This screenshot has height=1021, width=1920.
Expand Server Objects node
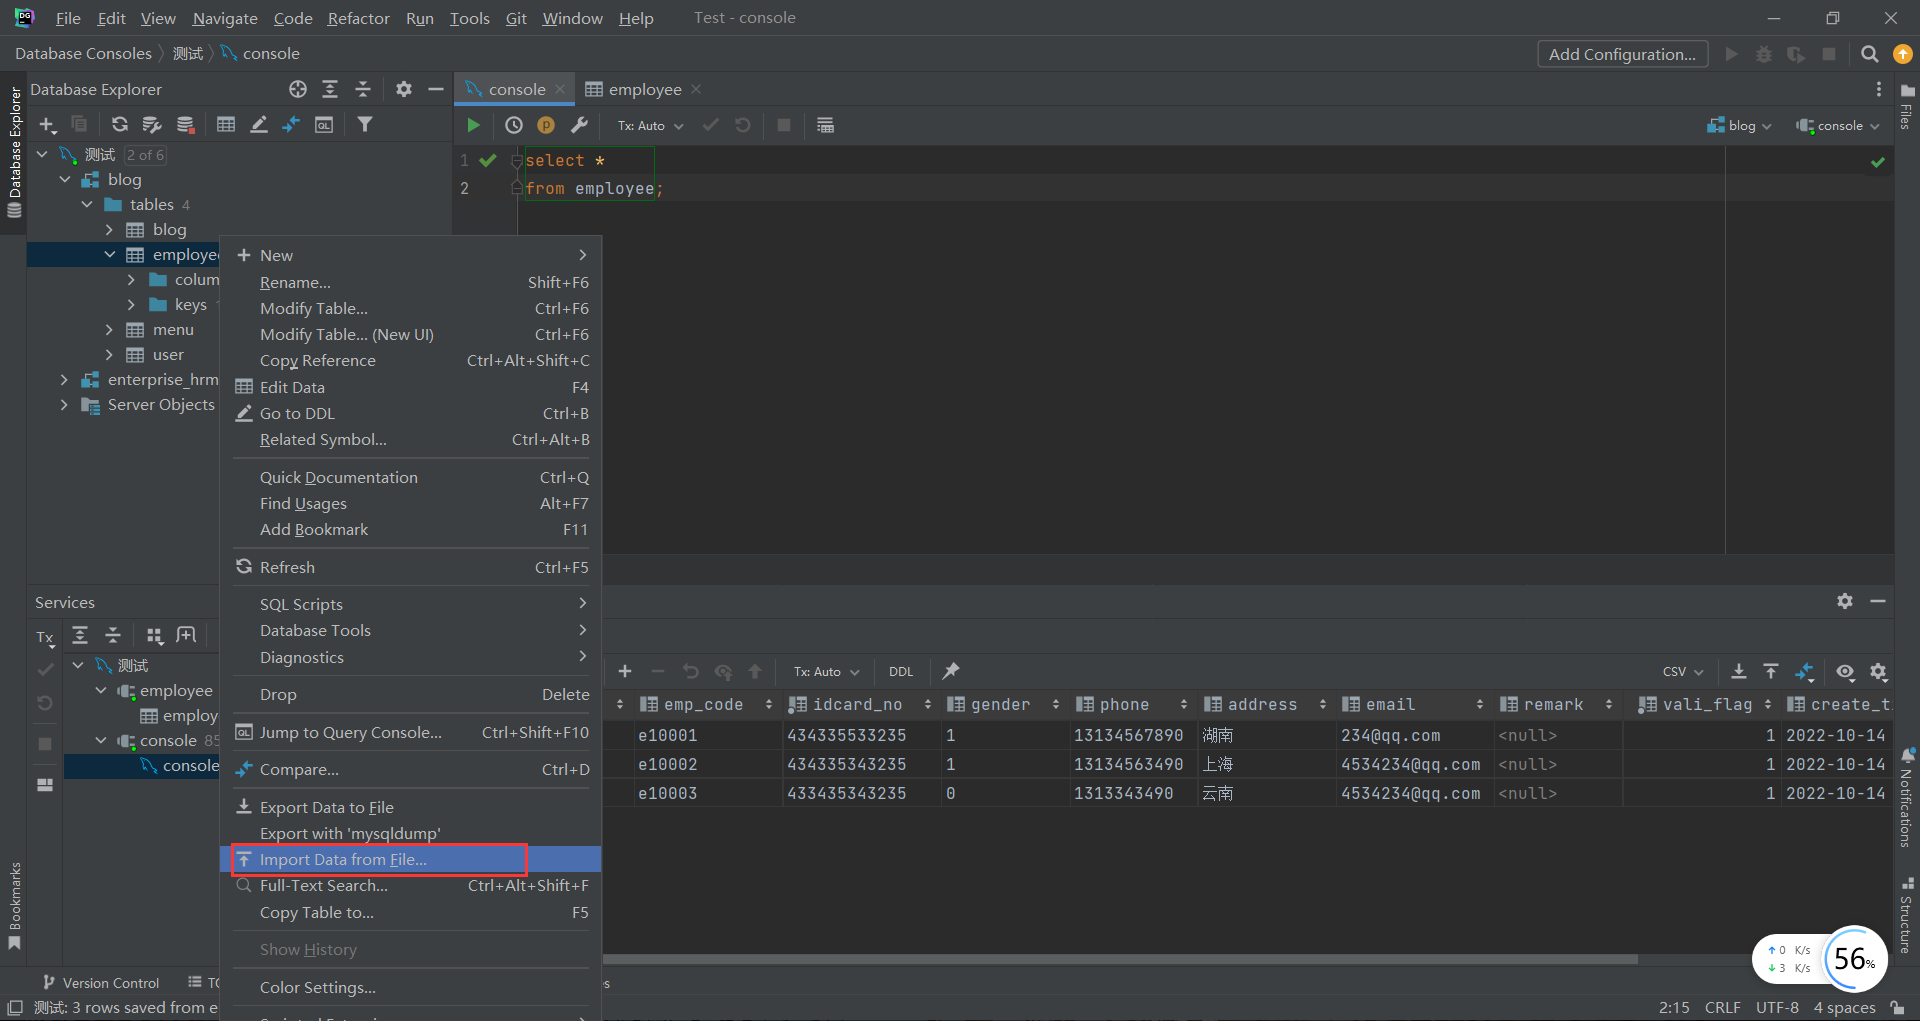[x=65, y=404]
